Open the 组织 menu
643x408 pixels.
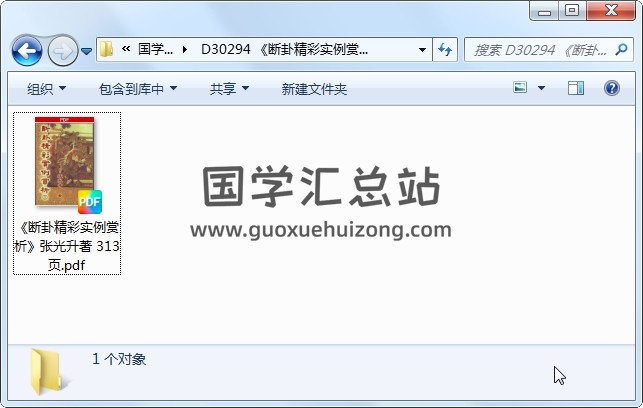pos(46,89)
